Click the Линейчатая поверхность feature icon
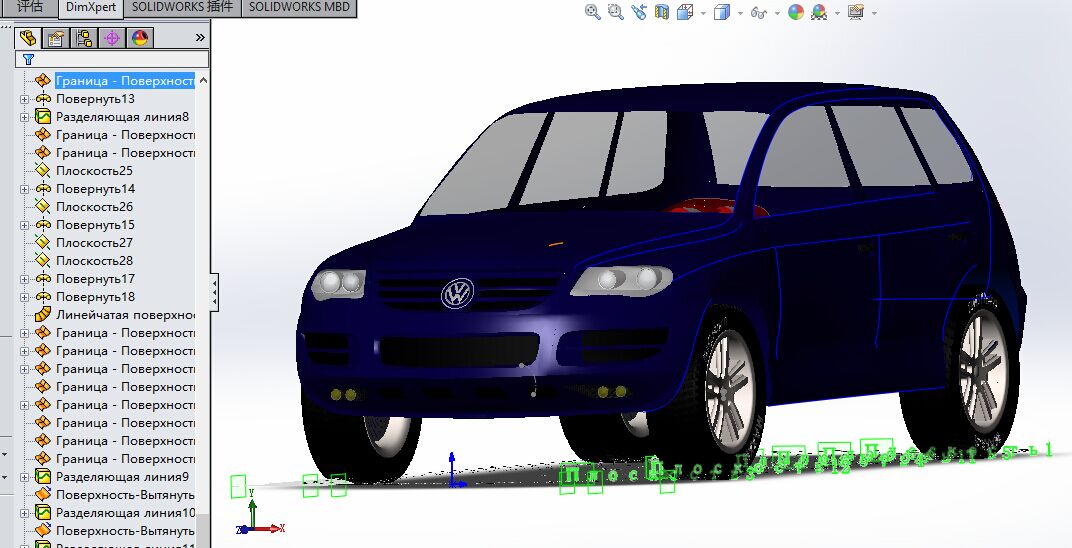Viewport: 1072px width, 548px height. click(x=43, y=314)
